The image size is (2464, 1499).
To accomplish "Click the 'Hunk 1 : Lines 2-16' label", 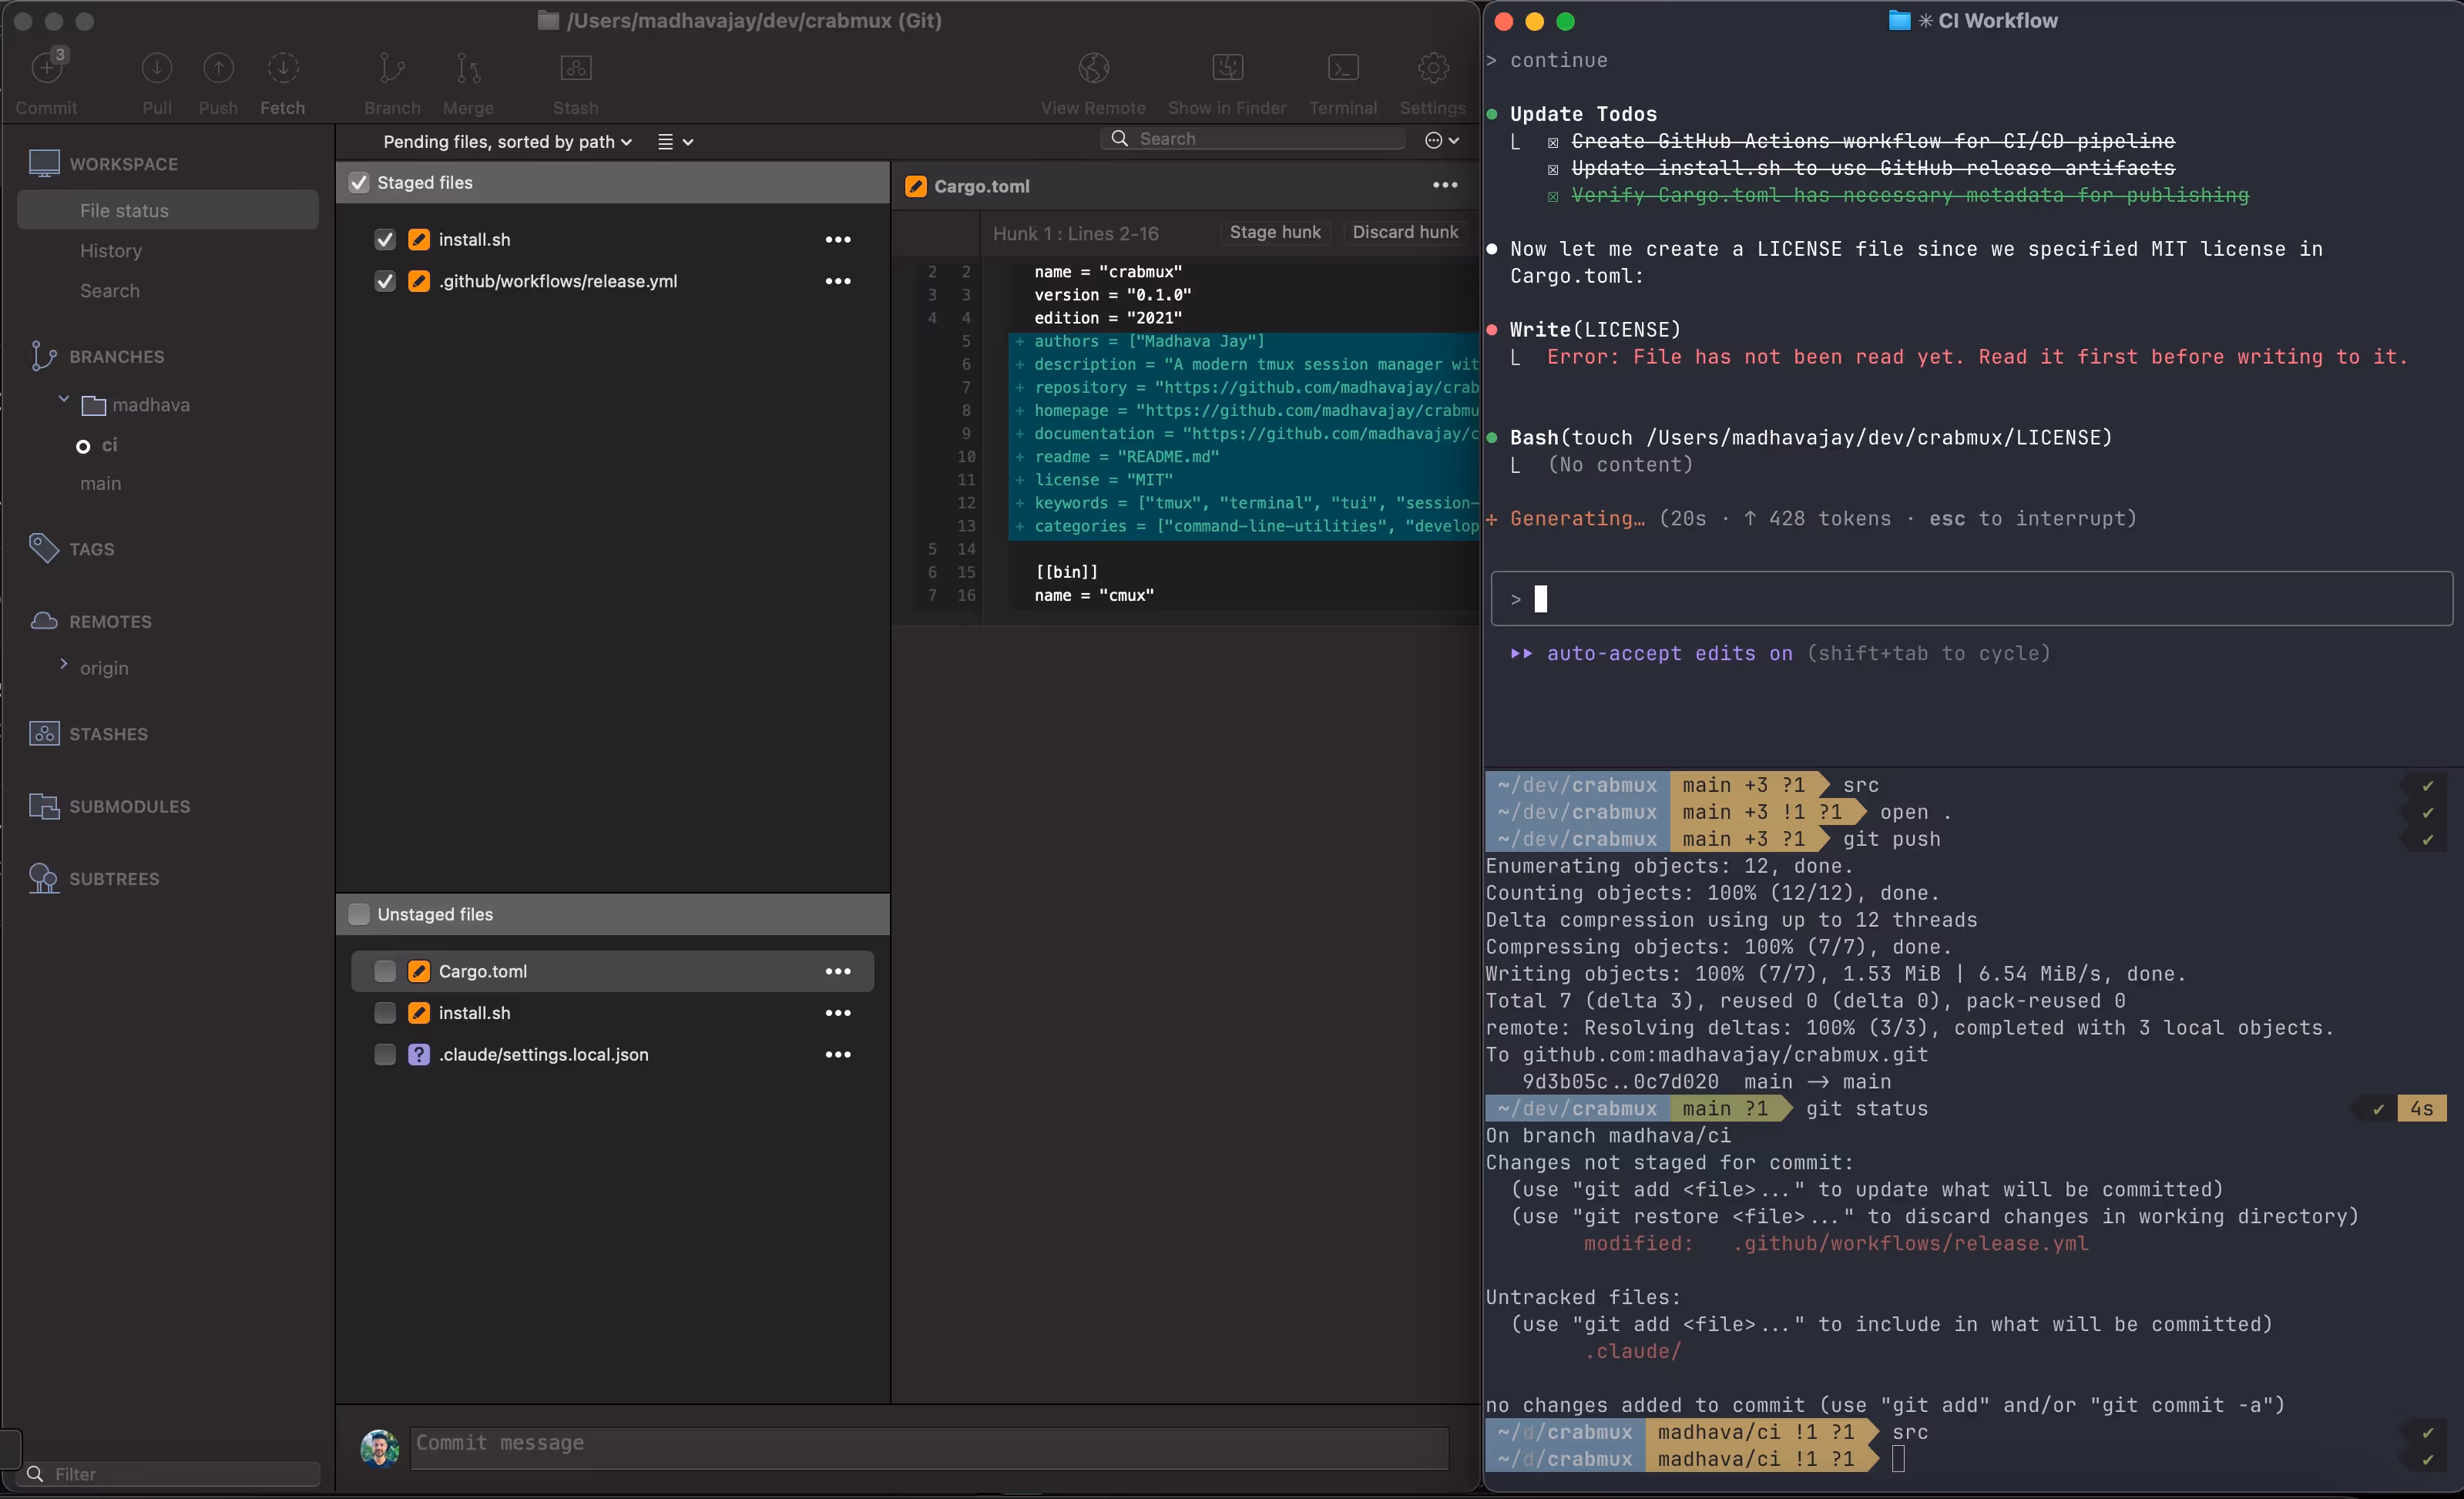I will [x=1075, y=233].
